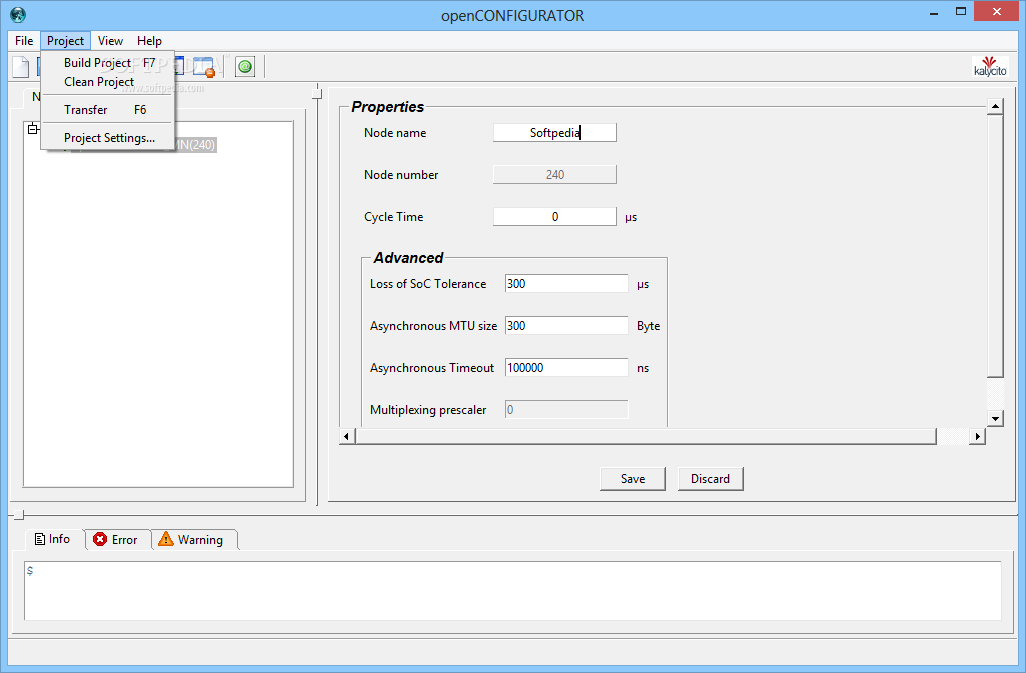Click the New Project page icon
The height and width of the screenshot is (673, 1026).
click(x=20, y=67)
